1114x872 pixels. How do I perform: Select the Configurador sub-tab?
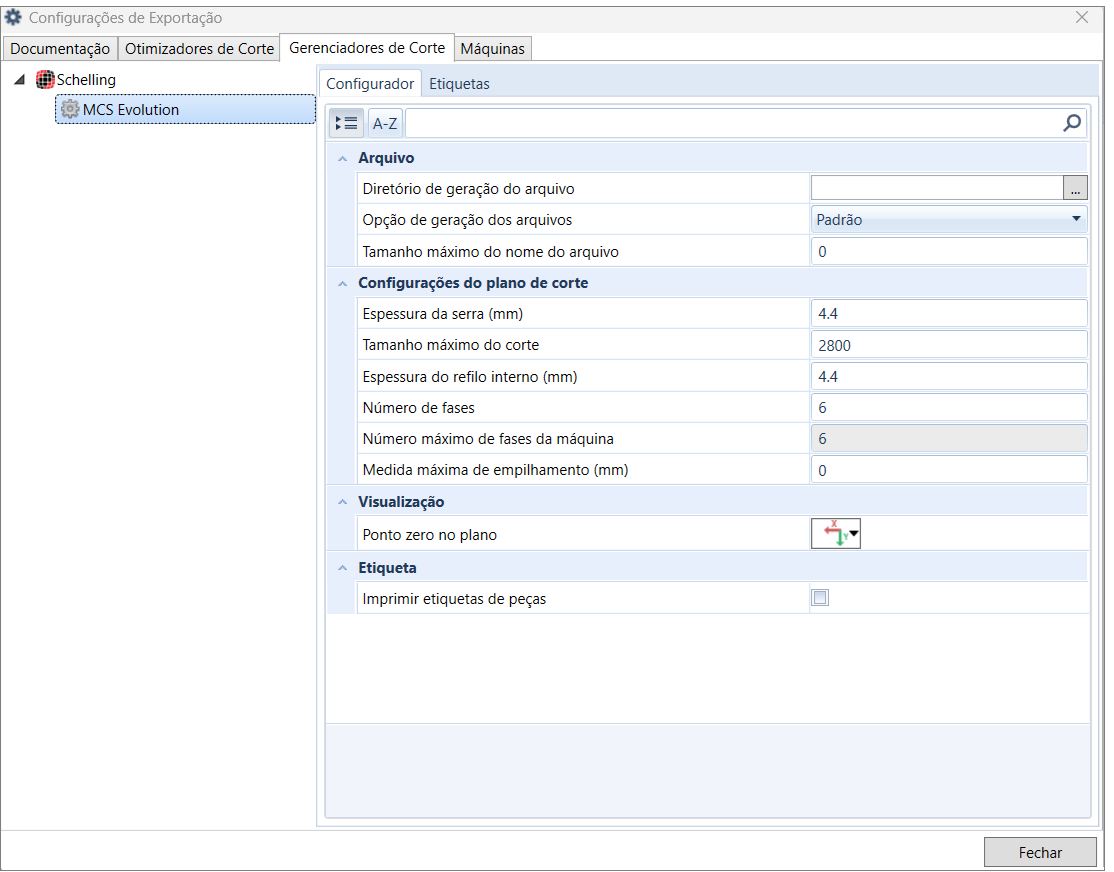370,83
